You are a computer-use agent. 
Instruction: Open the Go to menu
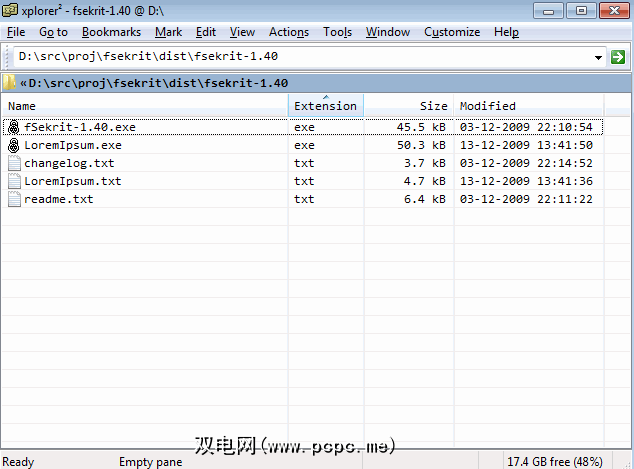(x=53, y=32)
